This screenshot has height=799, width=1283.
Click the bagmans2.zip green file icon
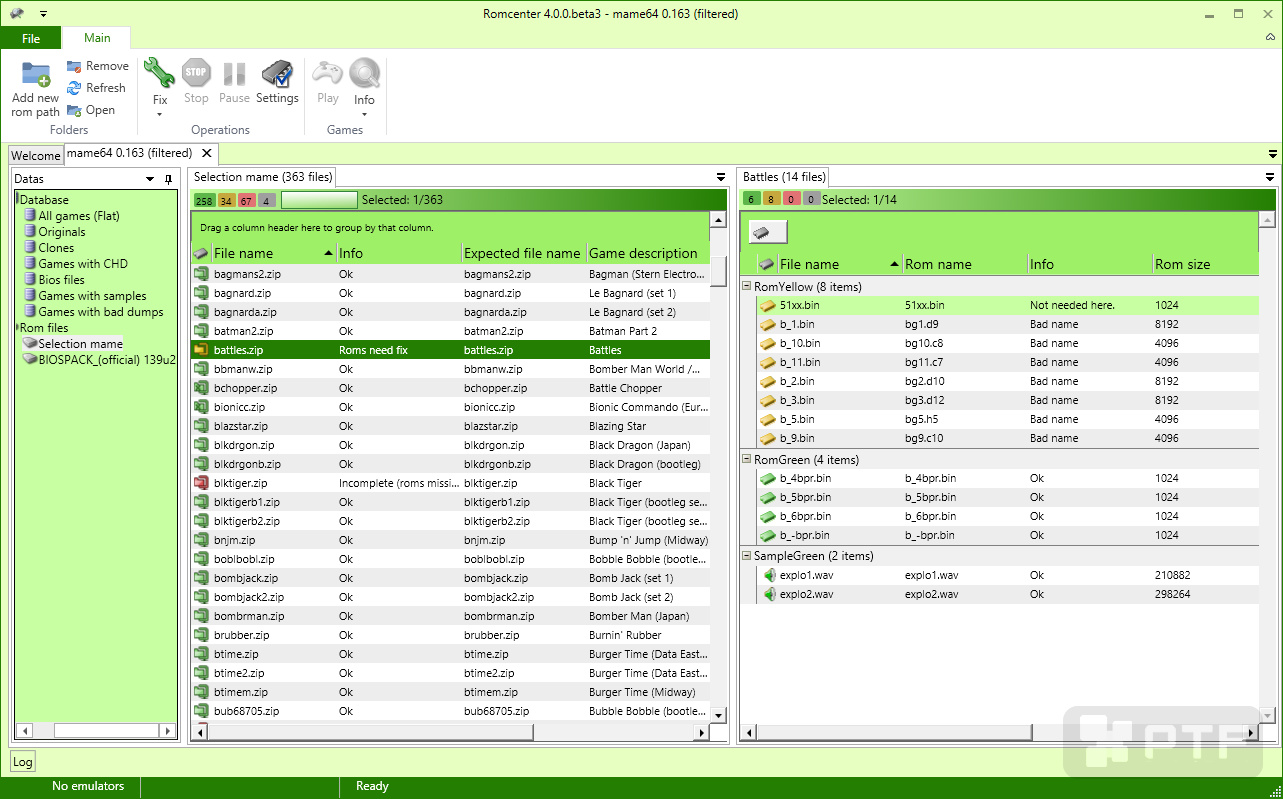(200, 274)
